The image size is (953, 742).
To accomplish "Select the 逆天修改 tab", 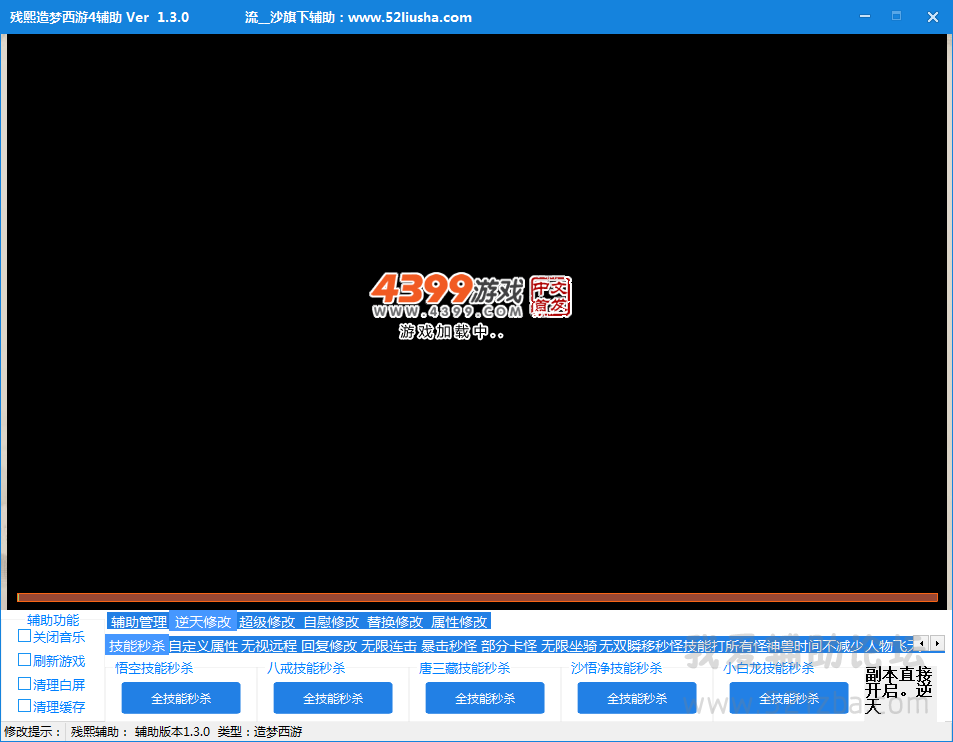I will point(203,622).
